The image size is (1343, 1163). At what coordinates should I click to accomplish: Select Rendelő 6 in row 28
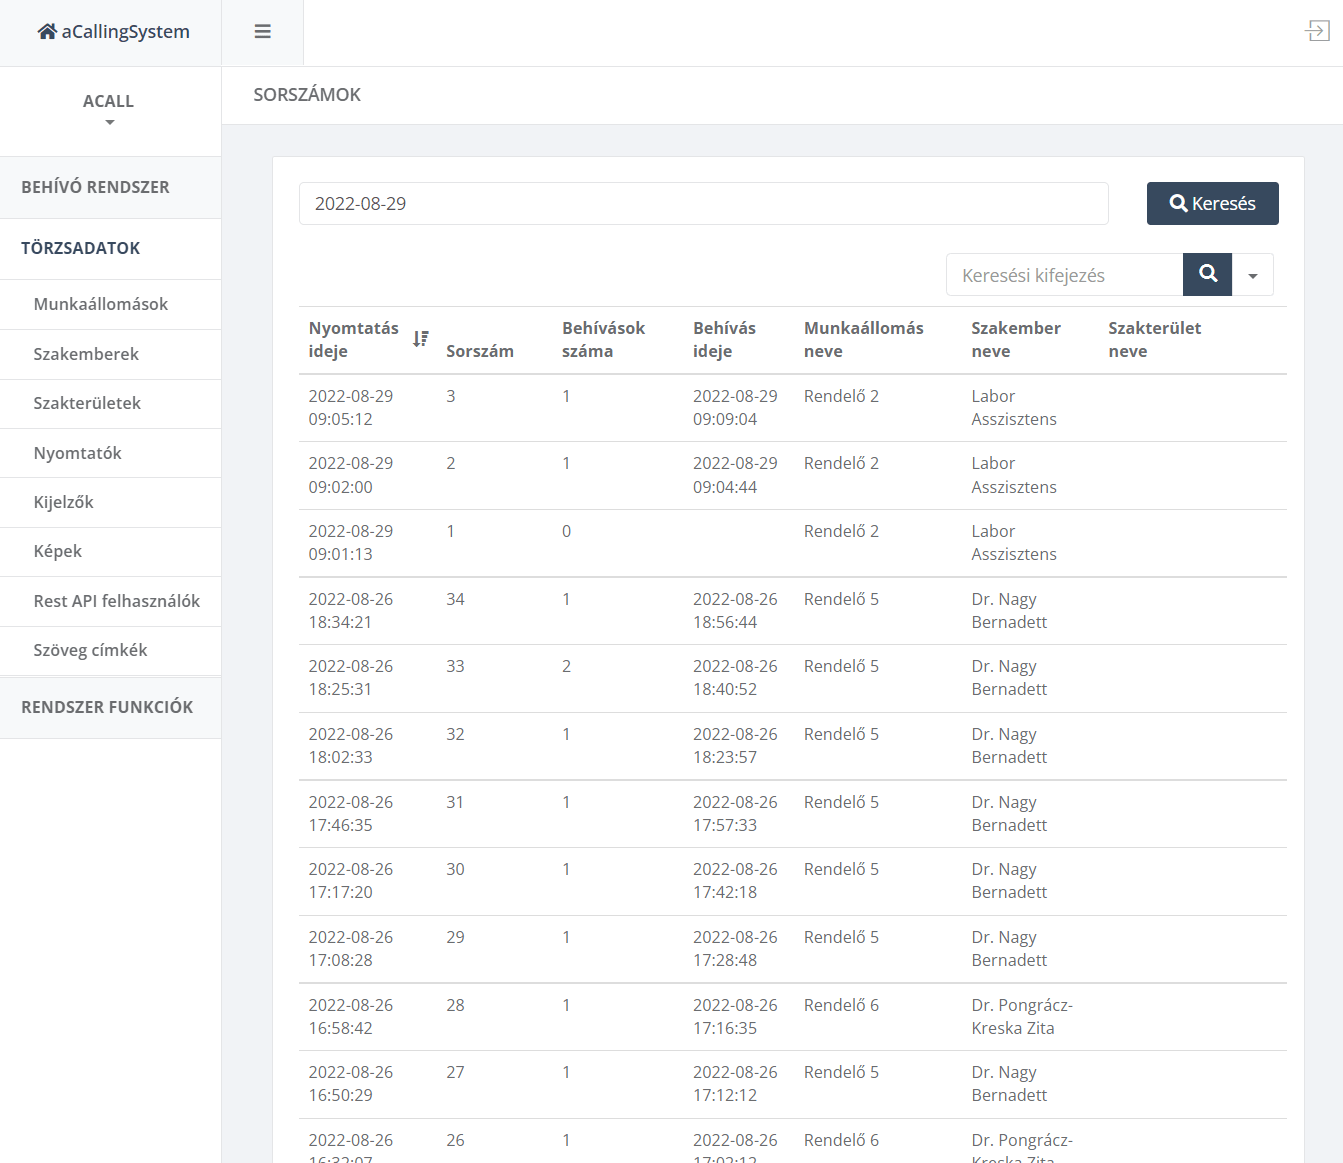click(x=841, y=1005)
